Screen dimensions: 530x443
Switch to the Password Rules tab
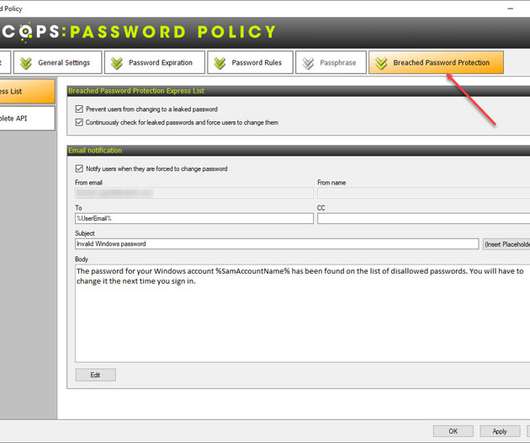250,63
